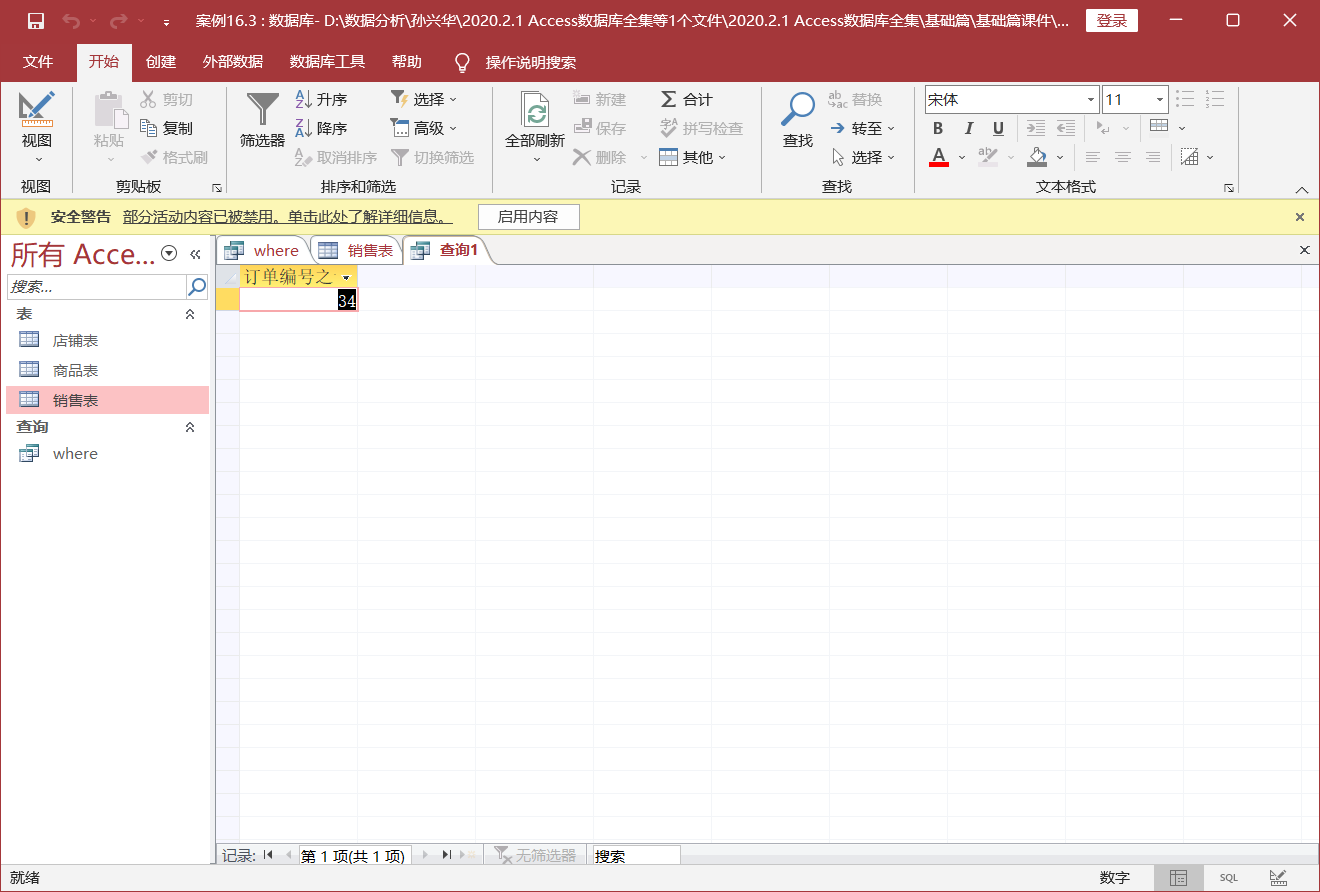Open the font size dropdown 11
Image resolution: width=1320 pixels, height=892 pixels.
click(x=1161, y=99)
